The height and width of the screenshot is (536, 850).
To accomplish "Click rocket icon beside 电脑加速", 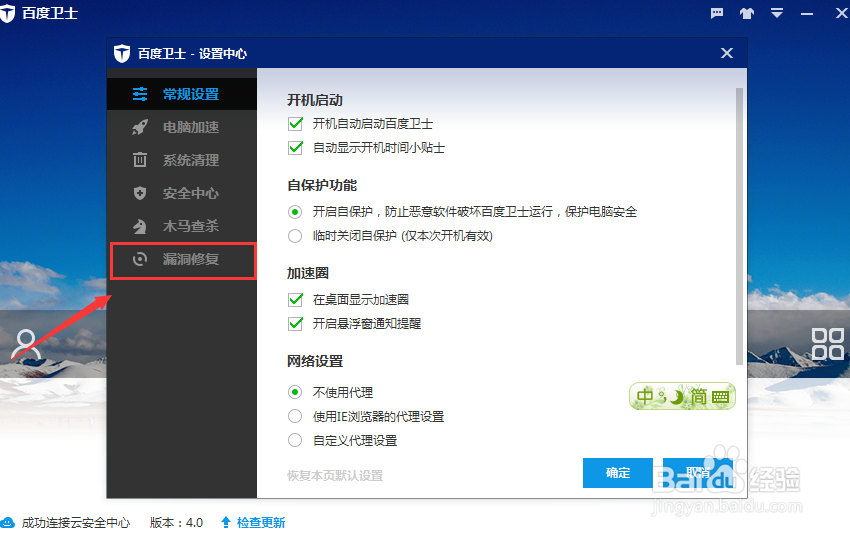I will [x=140, y=127].
